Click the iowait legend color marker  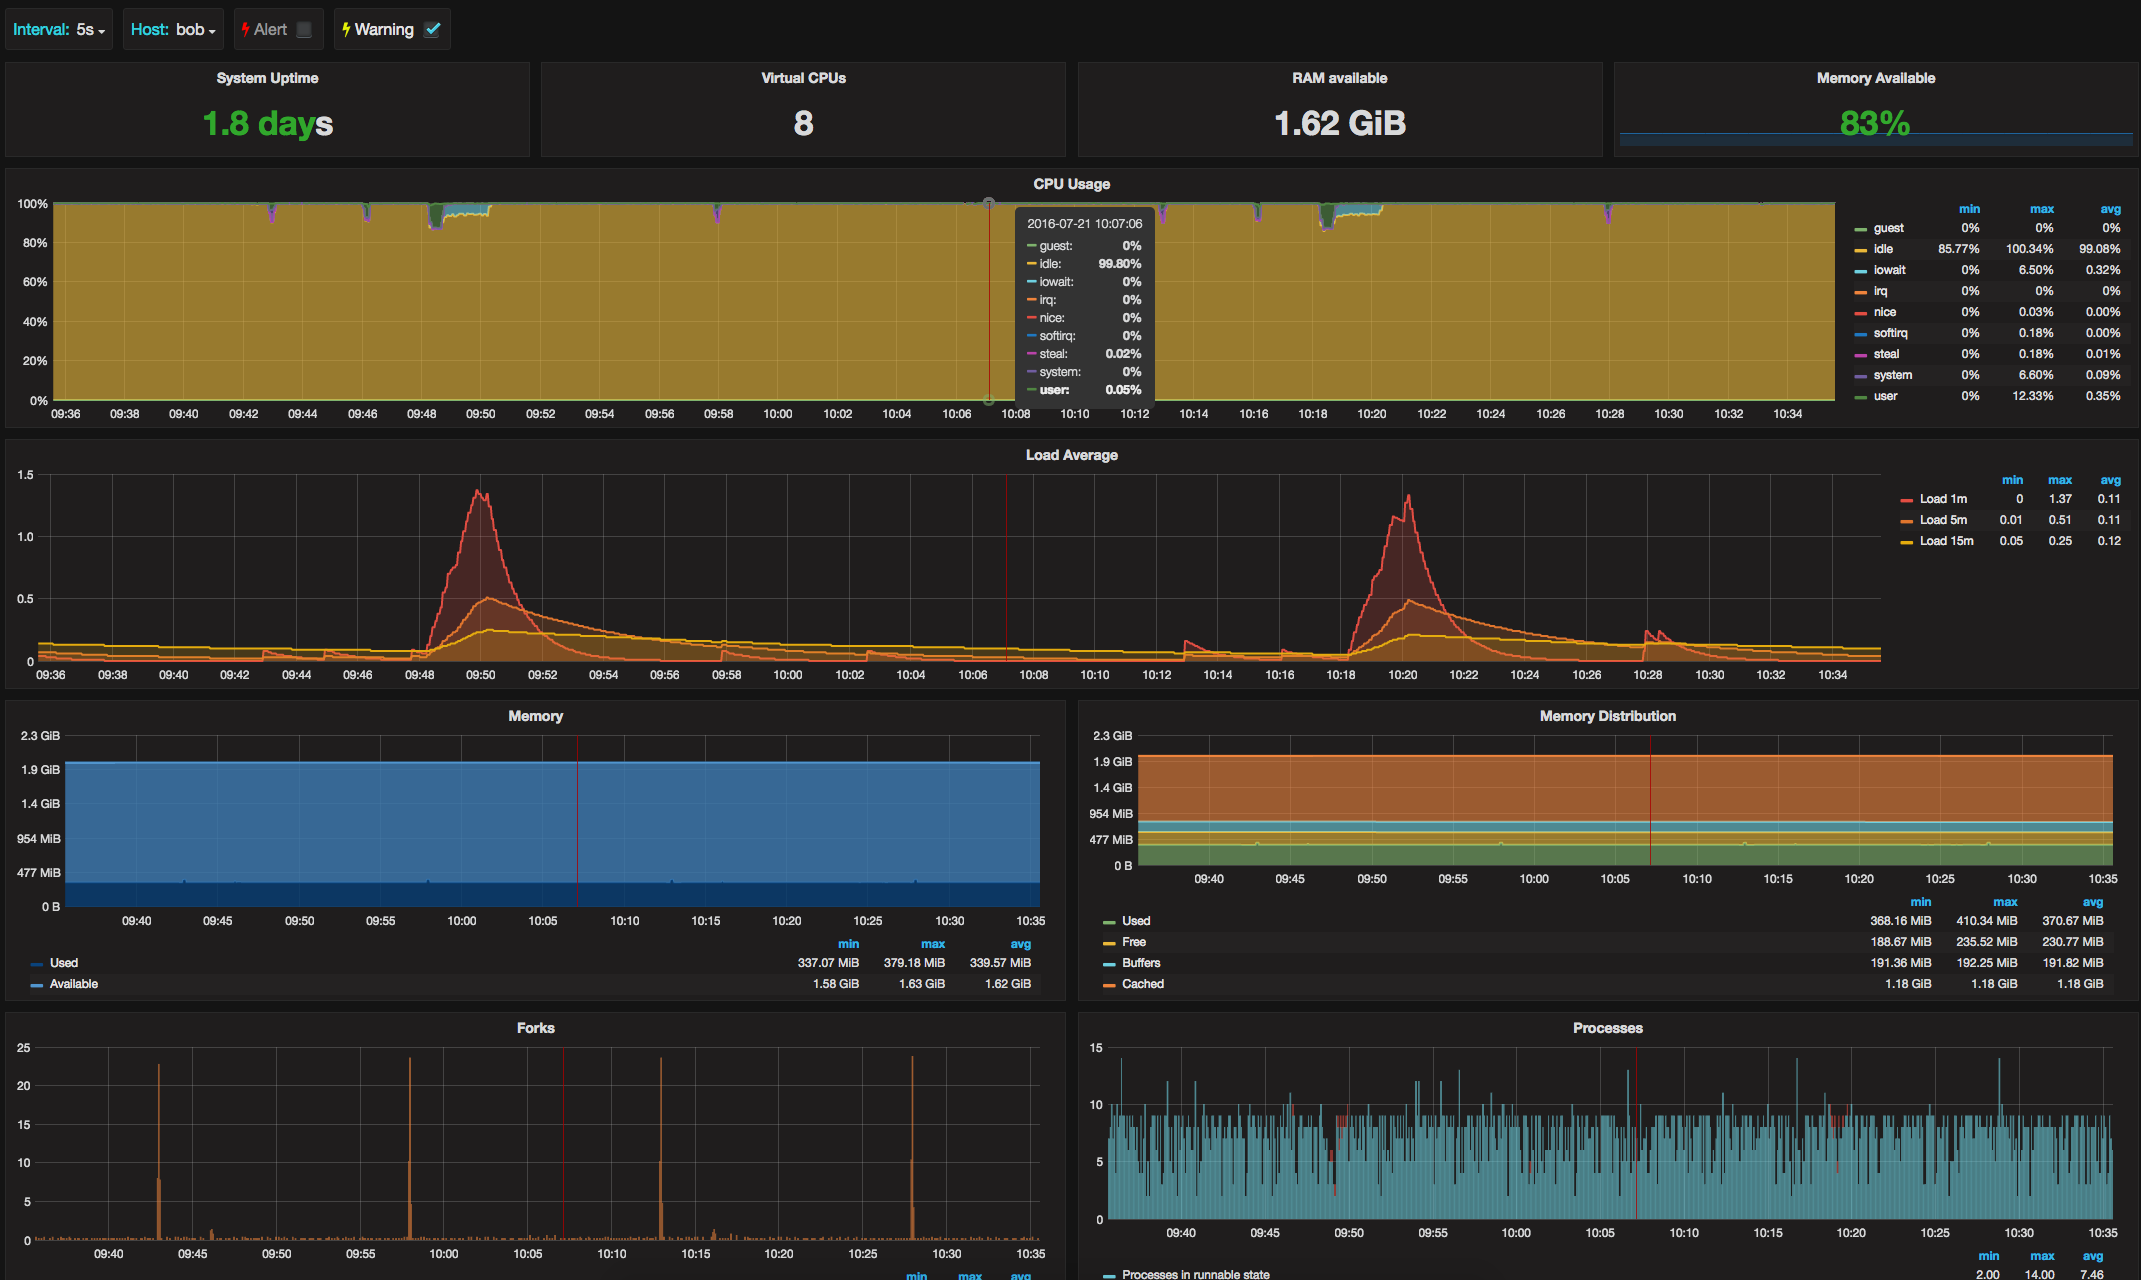point(1860,271)
